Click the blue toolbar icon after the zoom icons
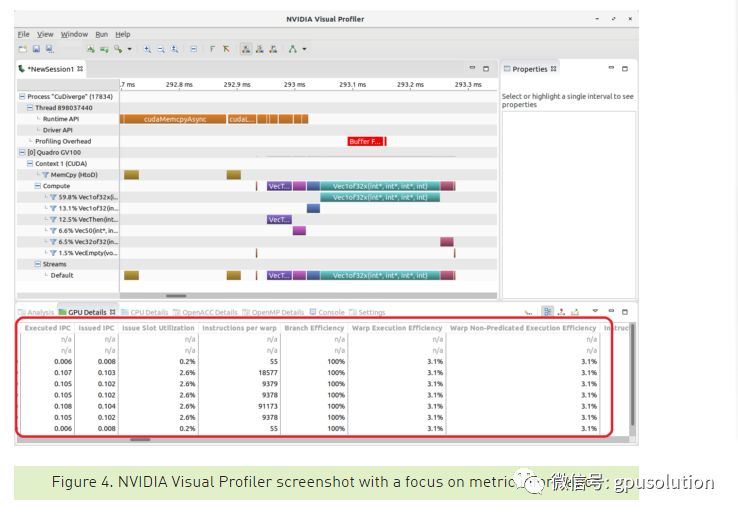Screen dimensions: 738x516 click(193, 49)
